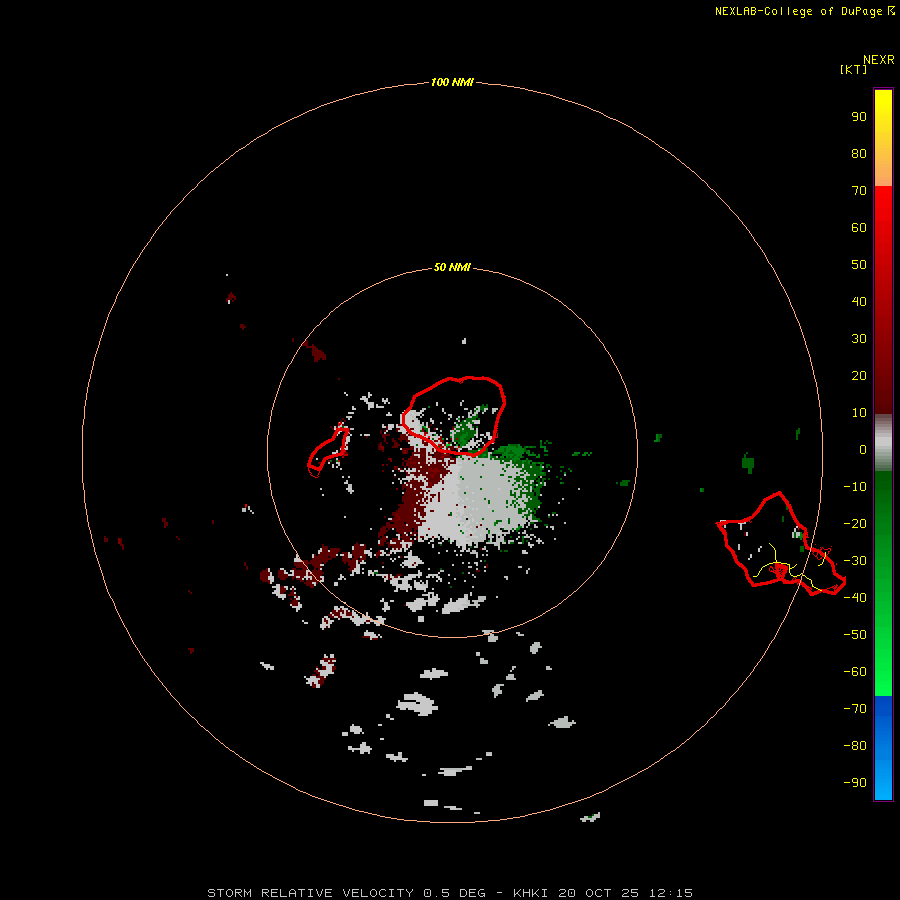Click the -90 value on velocity scale
The width and height of the screenshot is (900, 900).
(855, 783)
